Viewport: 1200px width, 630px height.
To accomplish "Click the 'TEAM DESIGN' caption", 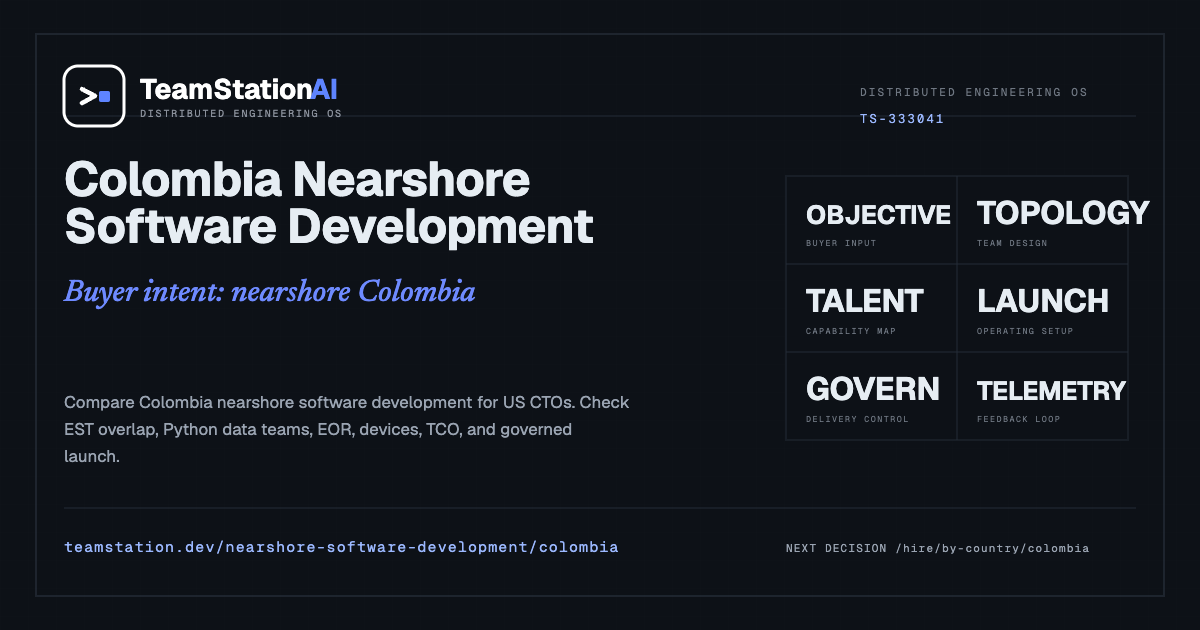I will coord(1012,243).
